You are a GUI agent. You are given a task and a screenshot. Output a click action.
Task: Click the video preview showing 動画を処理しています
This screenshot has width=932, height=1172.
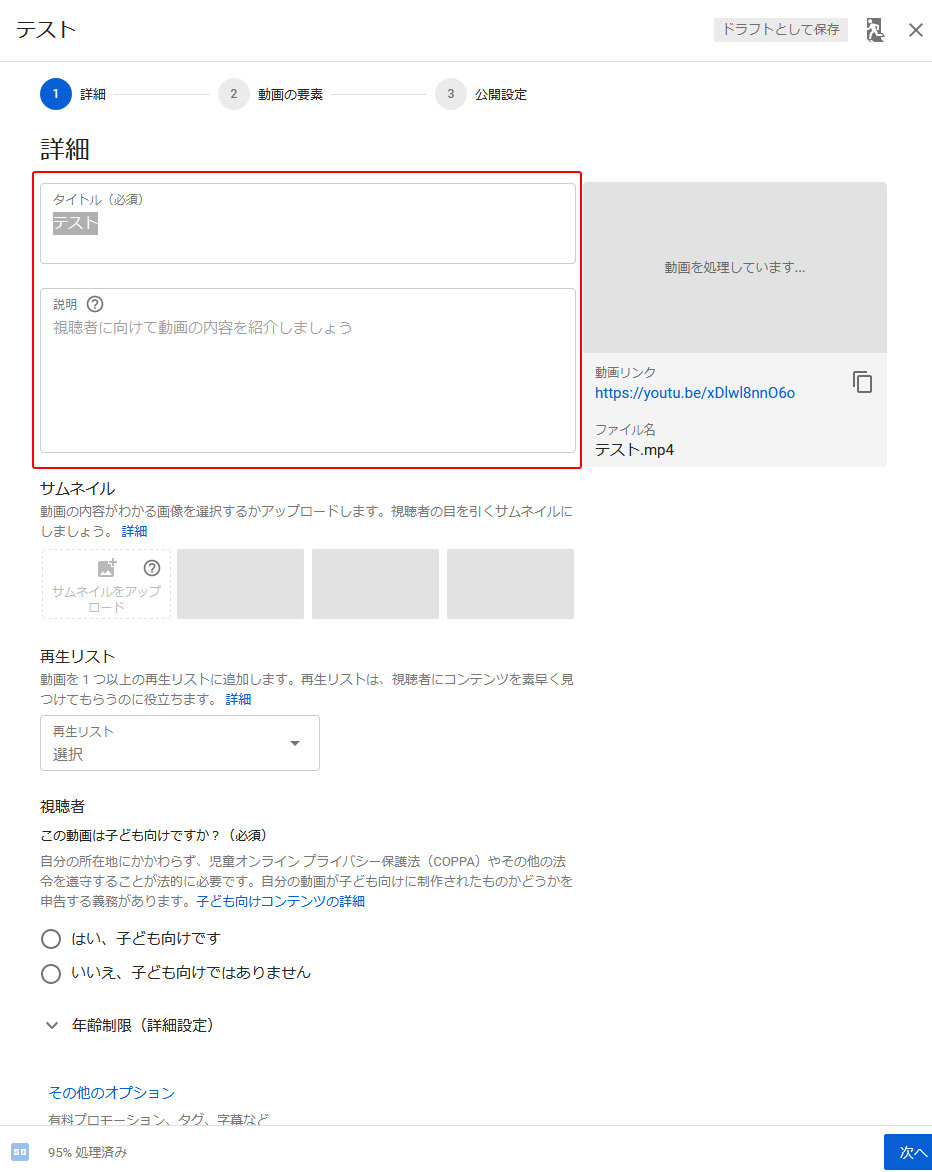pos(735,268)
